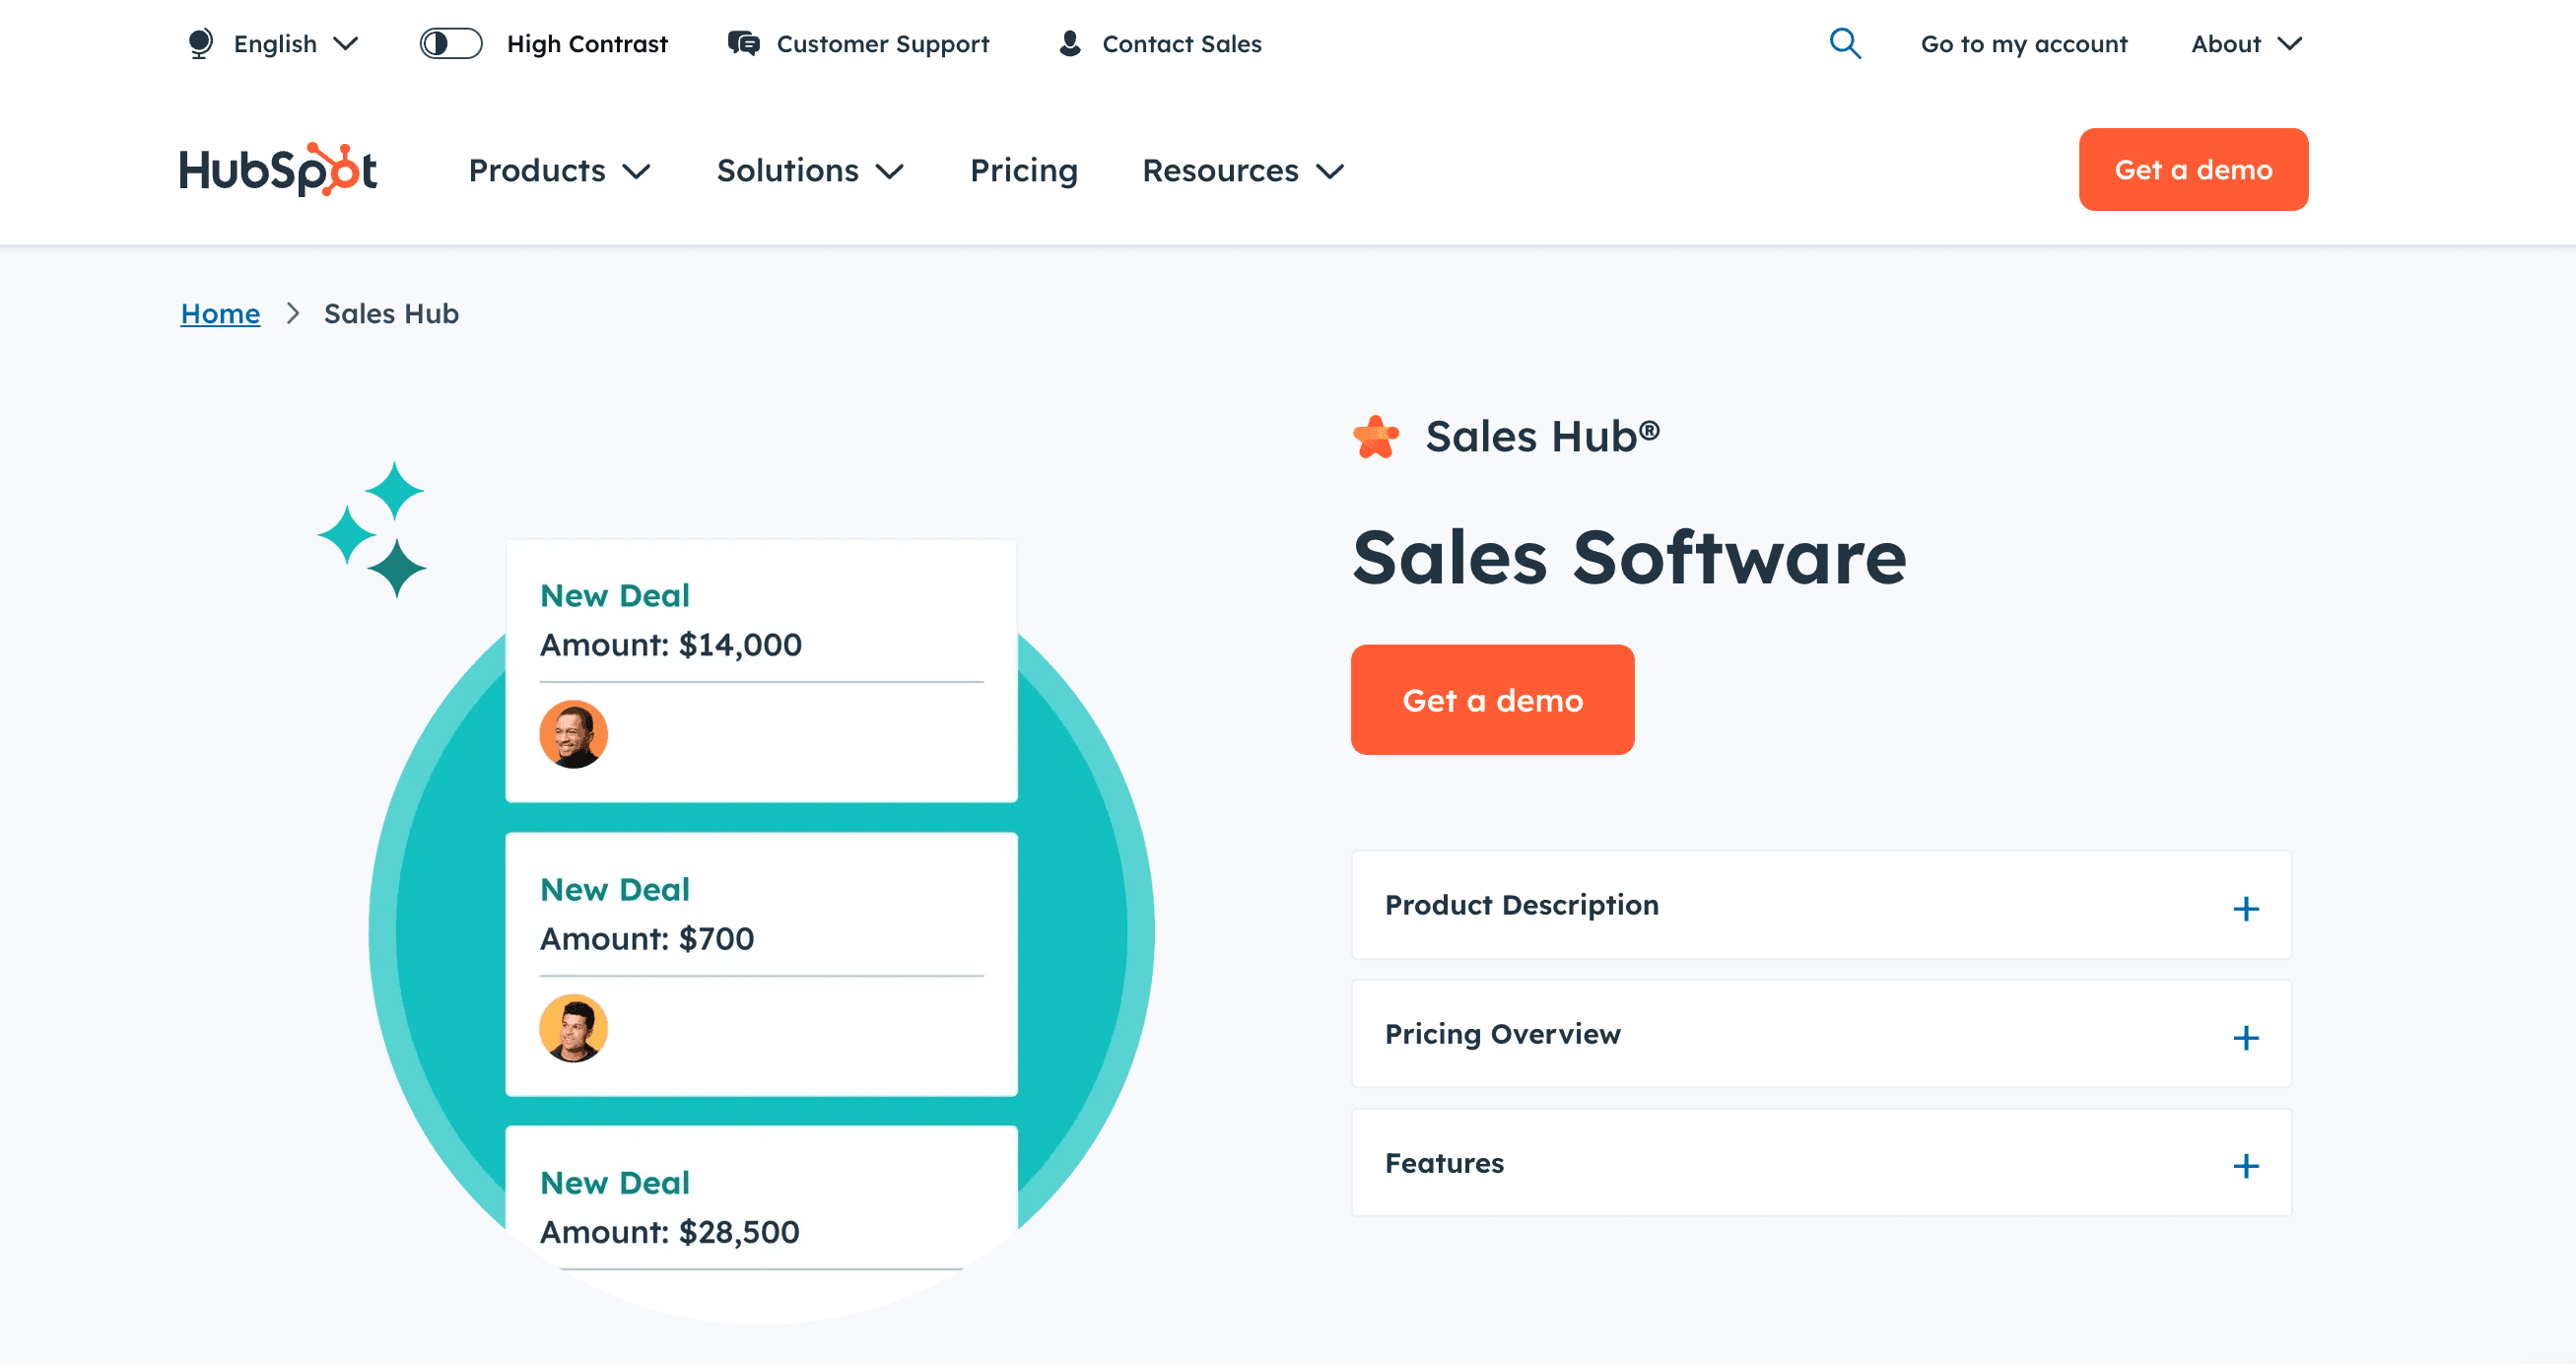
Task: Open the Products menu
Action: coord(559,171)
